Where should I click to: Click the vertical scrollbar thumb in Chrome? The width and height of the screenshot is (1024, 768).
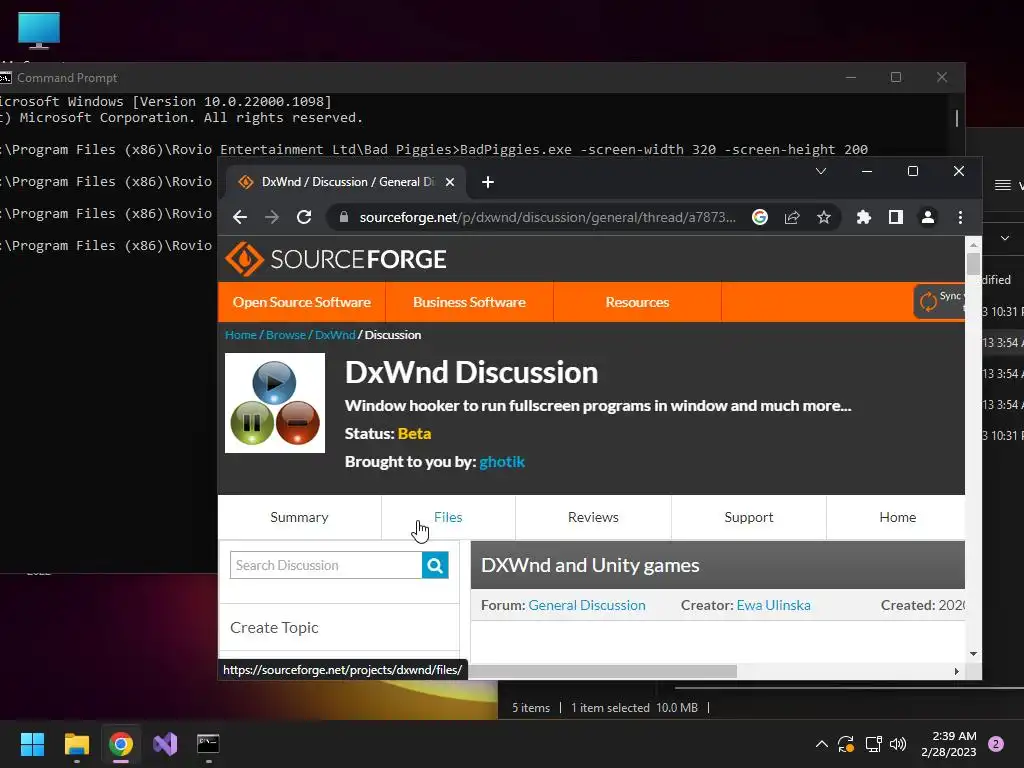pos(973,264)
